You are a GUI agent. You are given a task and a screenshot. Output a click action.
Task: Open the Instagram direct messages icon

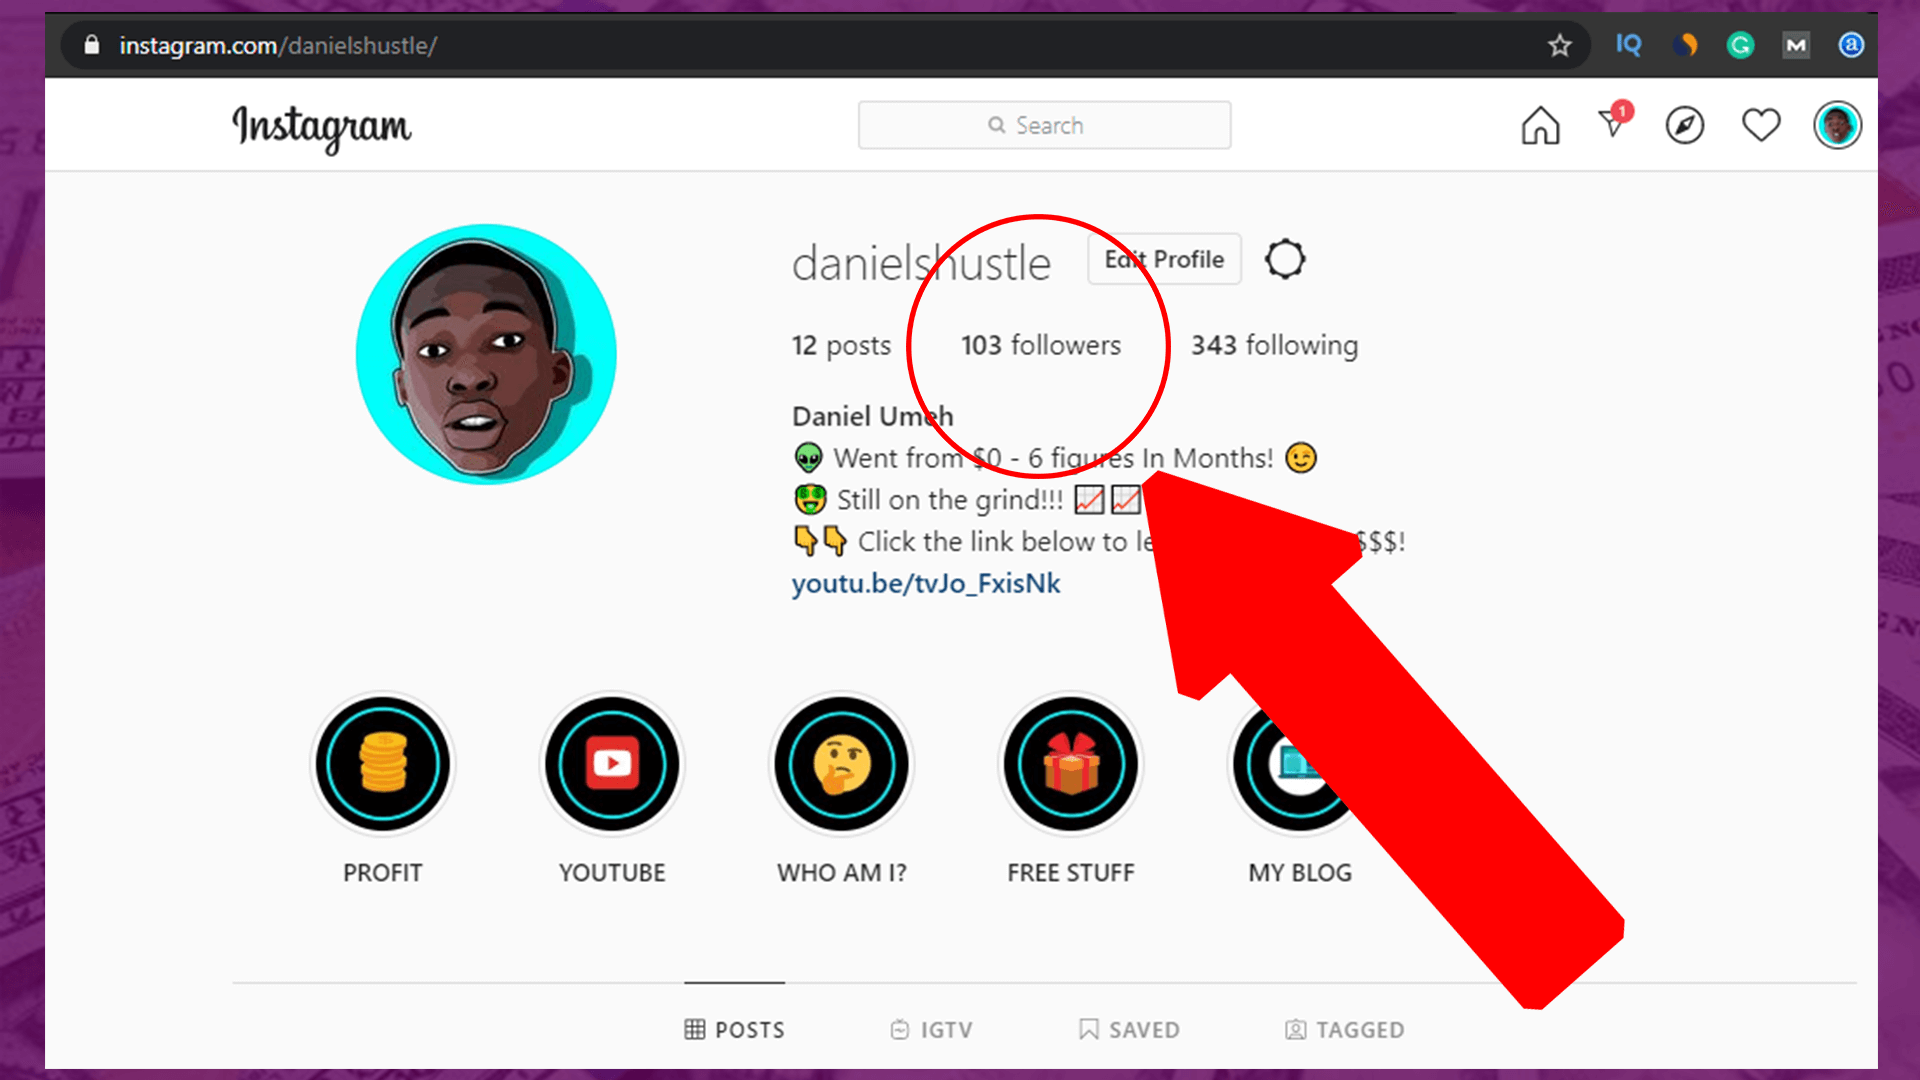tap(1613, 125)
